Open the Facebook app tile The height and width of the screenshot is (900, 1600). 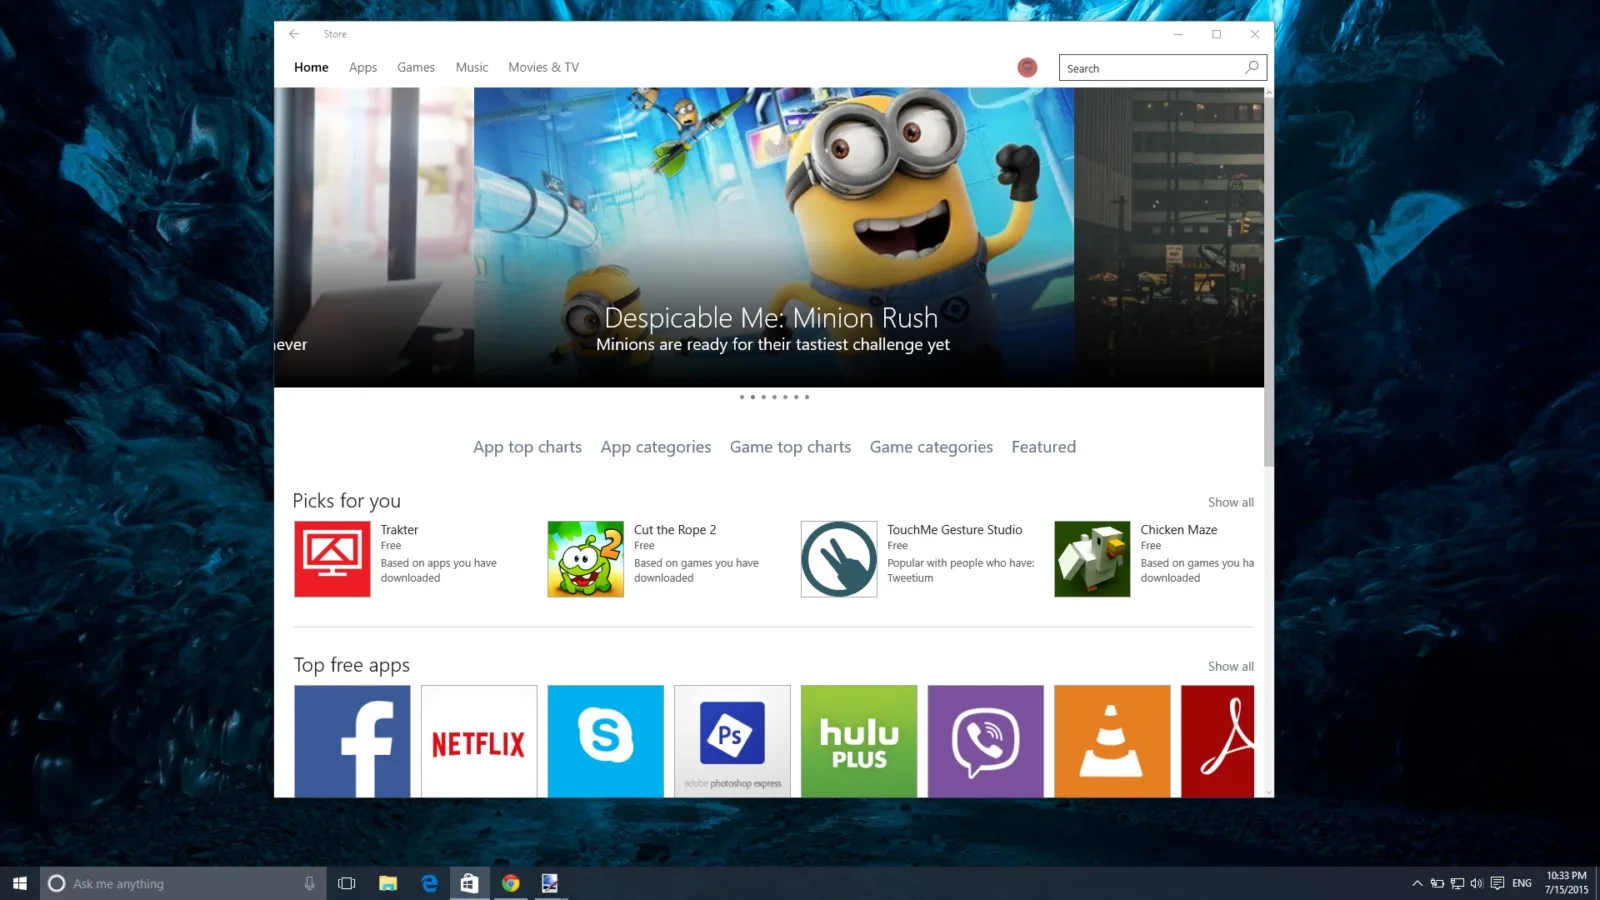pos(352,741)
